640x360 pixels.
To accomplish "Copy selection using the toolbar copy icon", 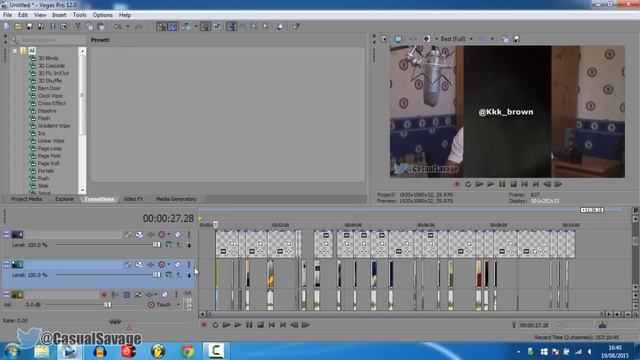I will pyautogui.click(x=89, y=27).
